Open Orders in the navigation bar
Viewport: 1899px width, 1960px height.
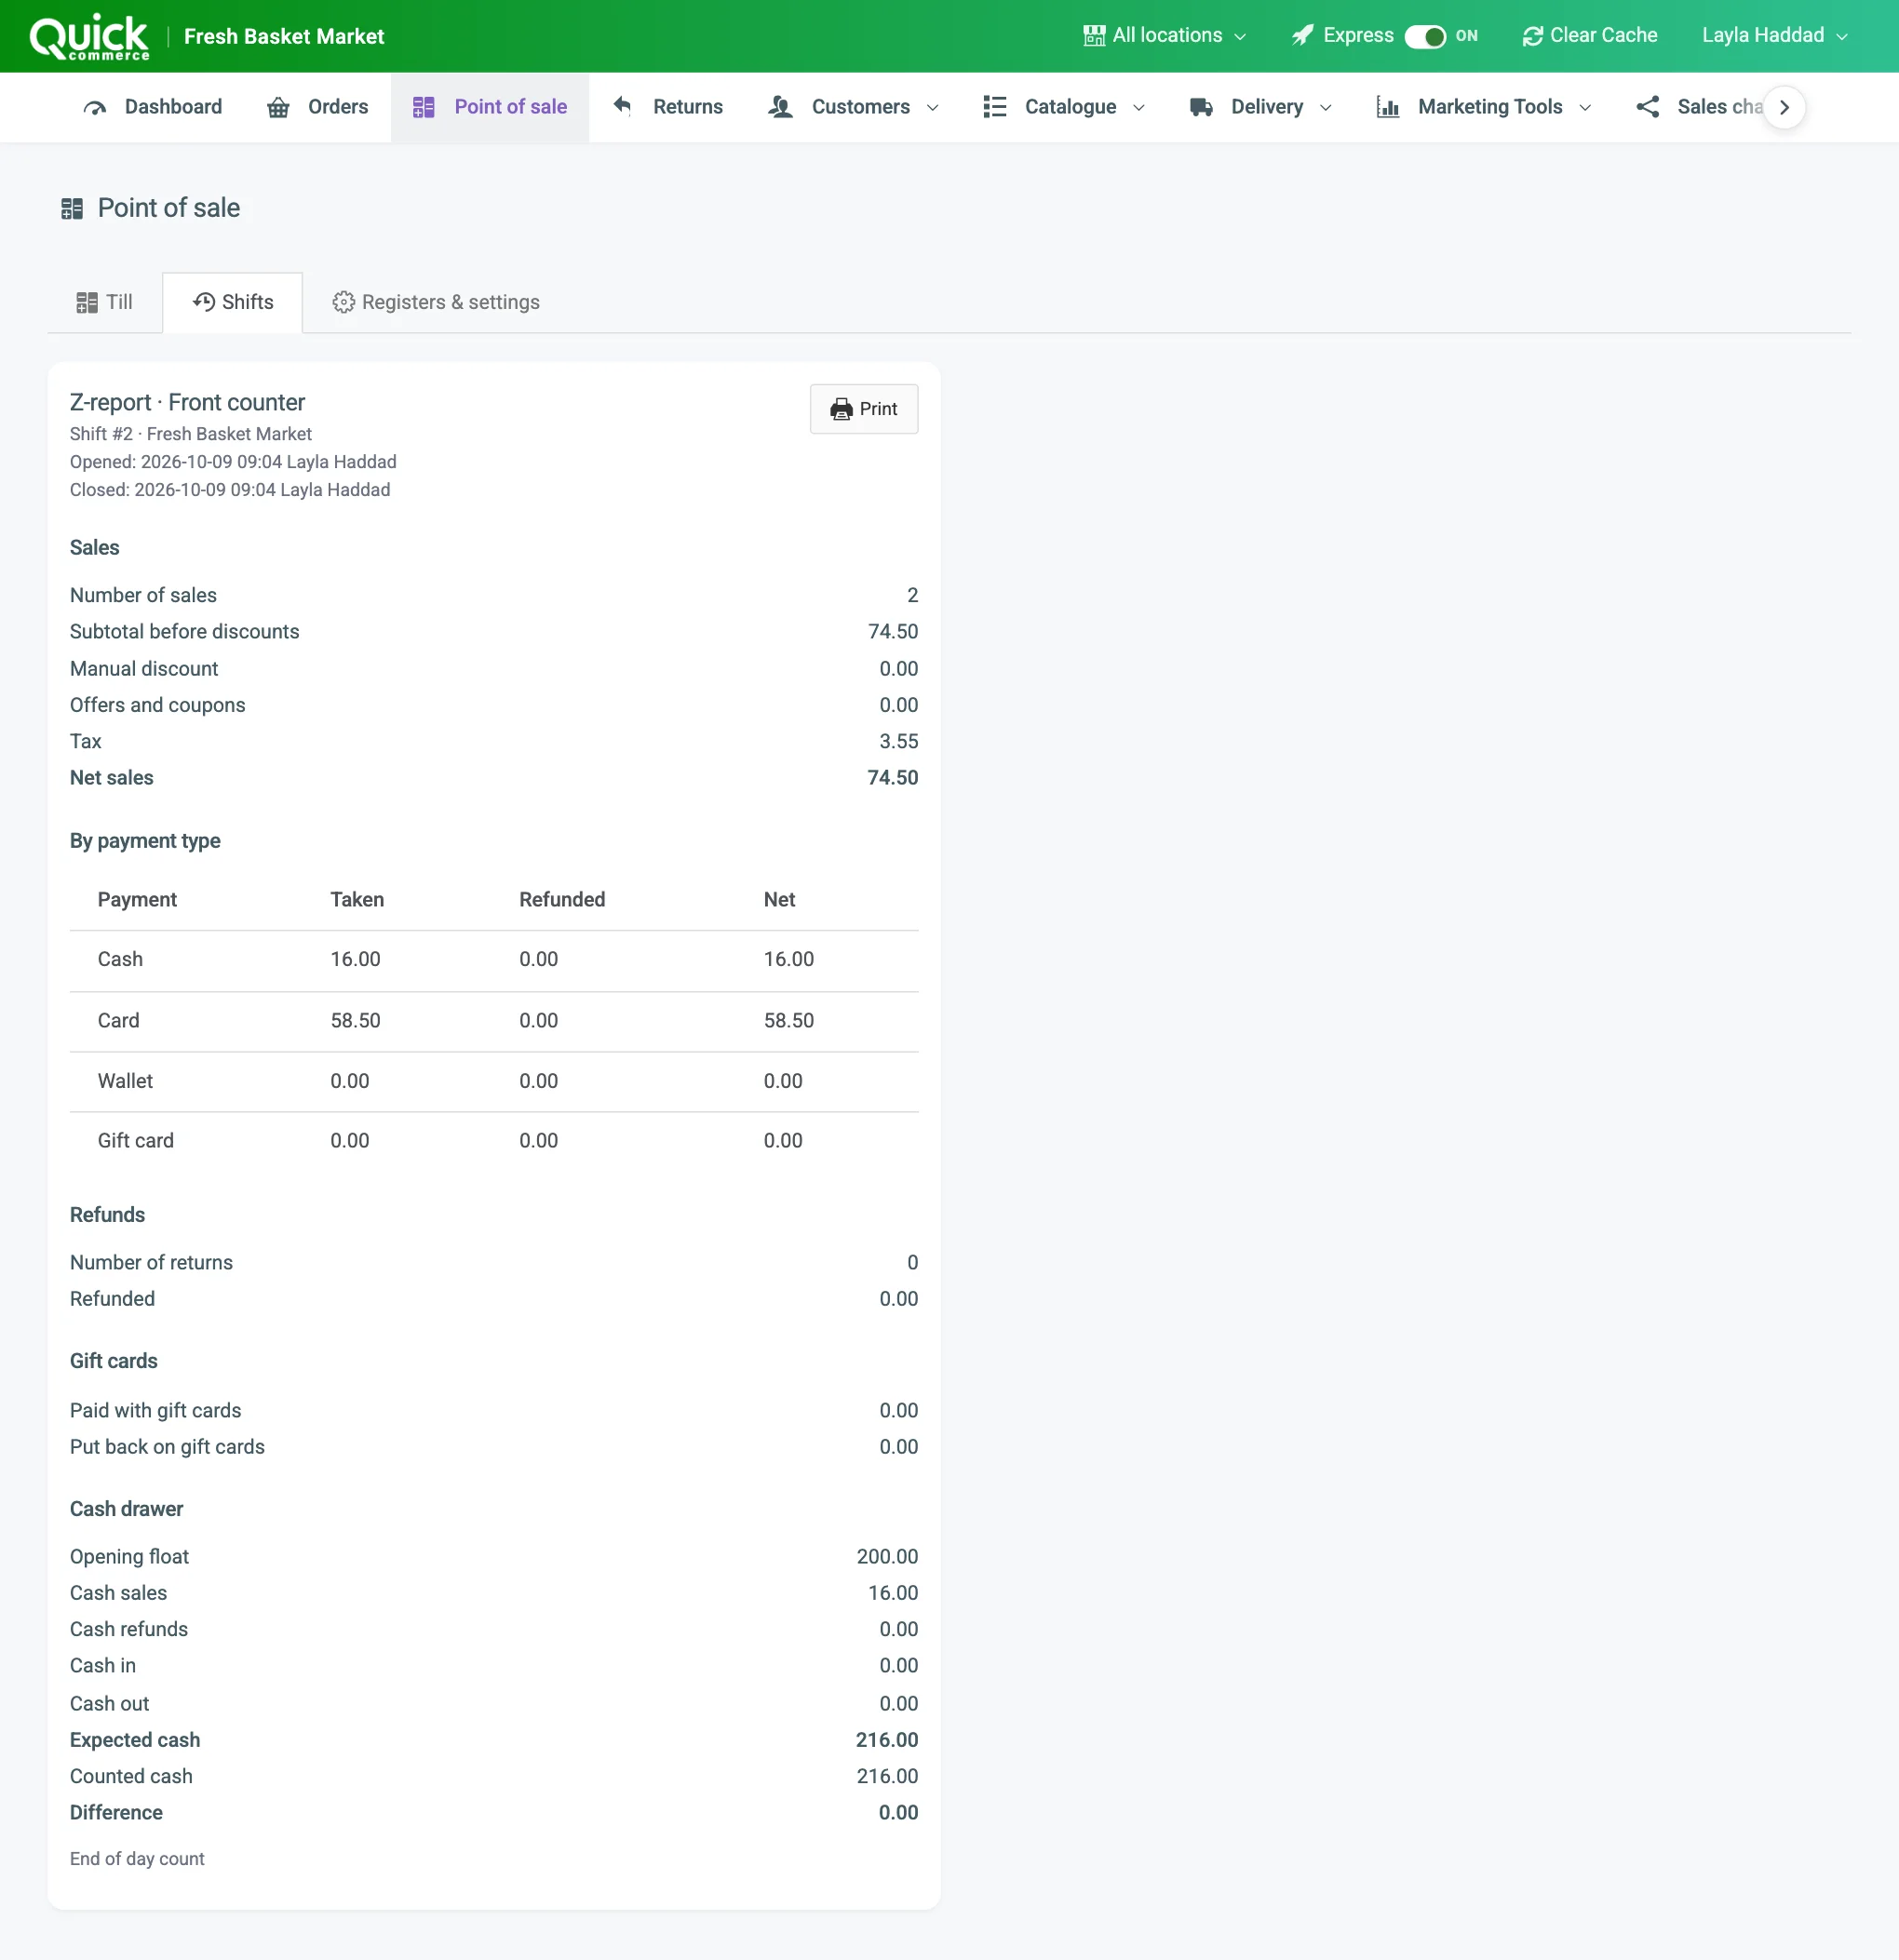(318, 107)
